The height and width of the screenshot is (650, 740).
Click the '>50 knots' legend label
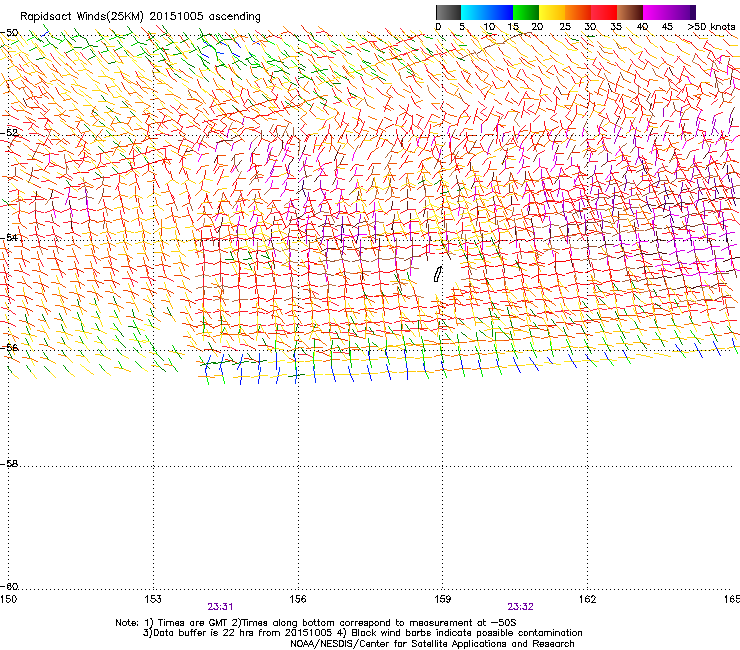click(711, 27)
